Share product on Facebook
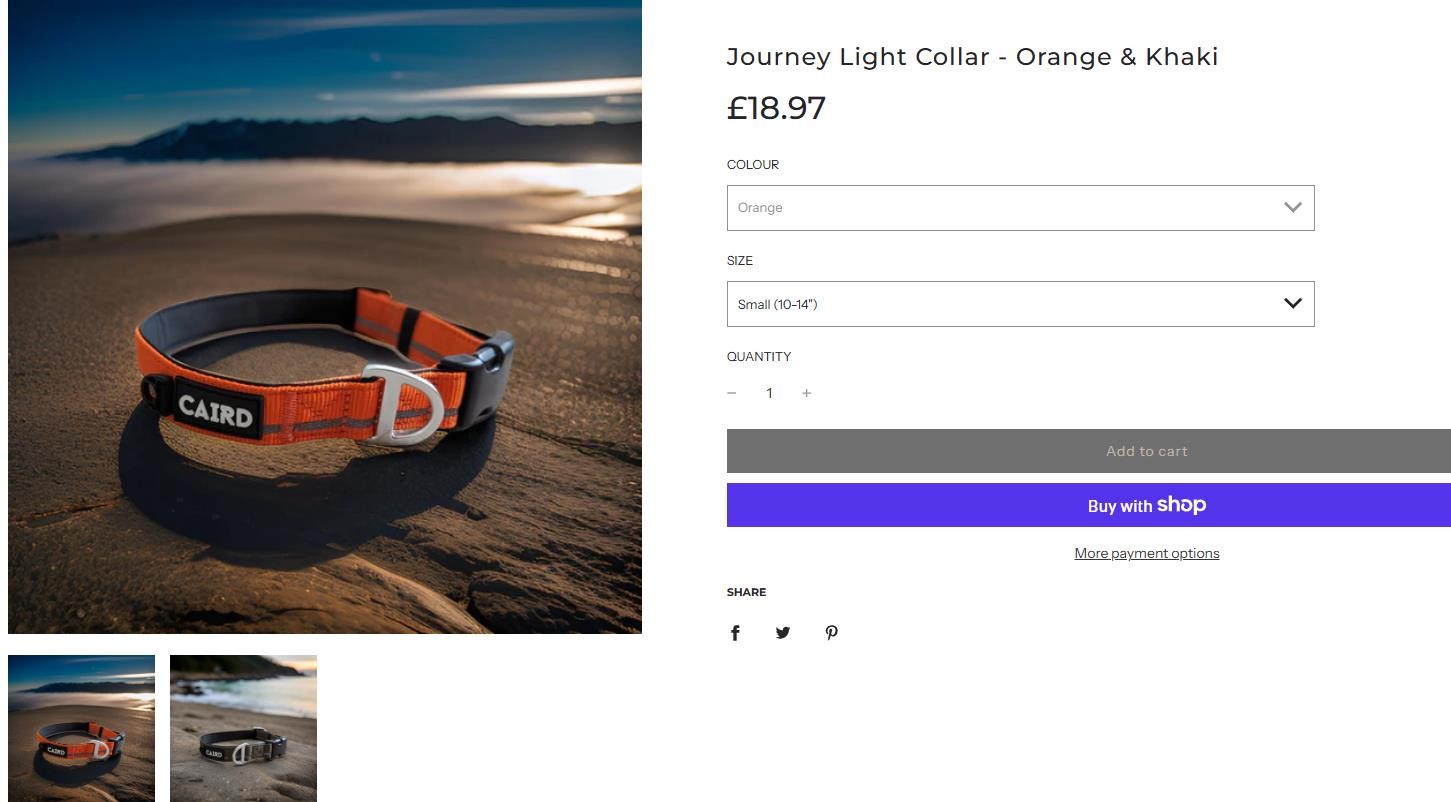Image resolution: width=1451 pixels, height=802 pixels. (735, 633)
